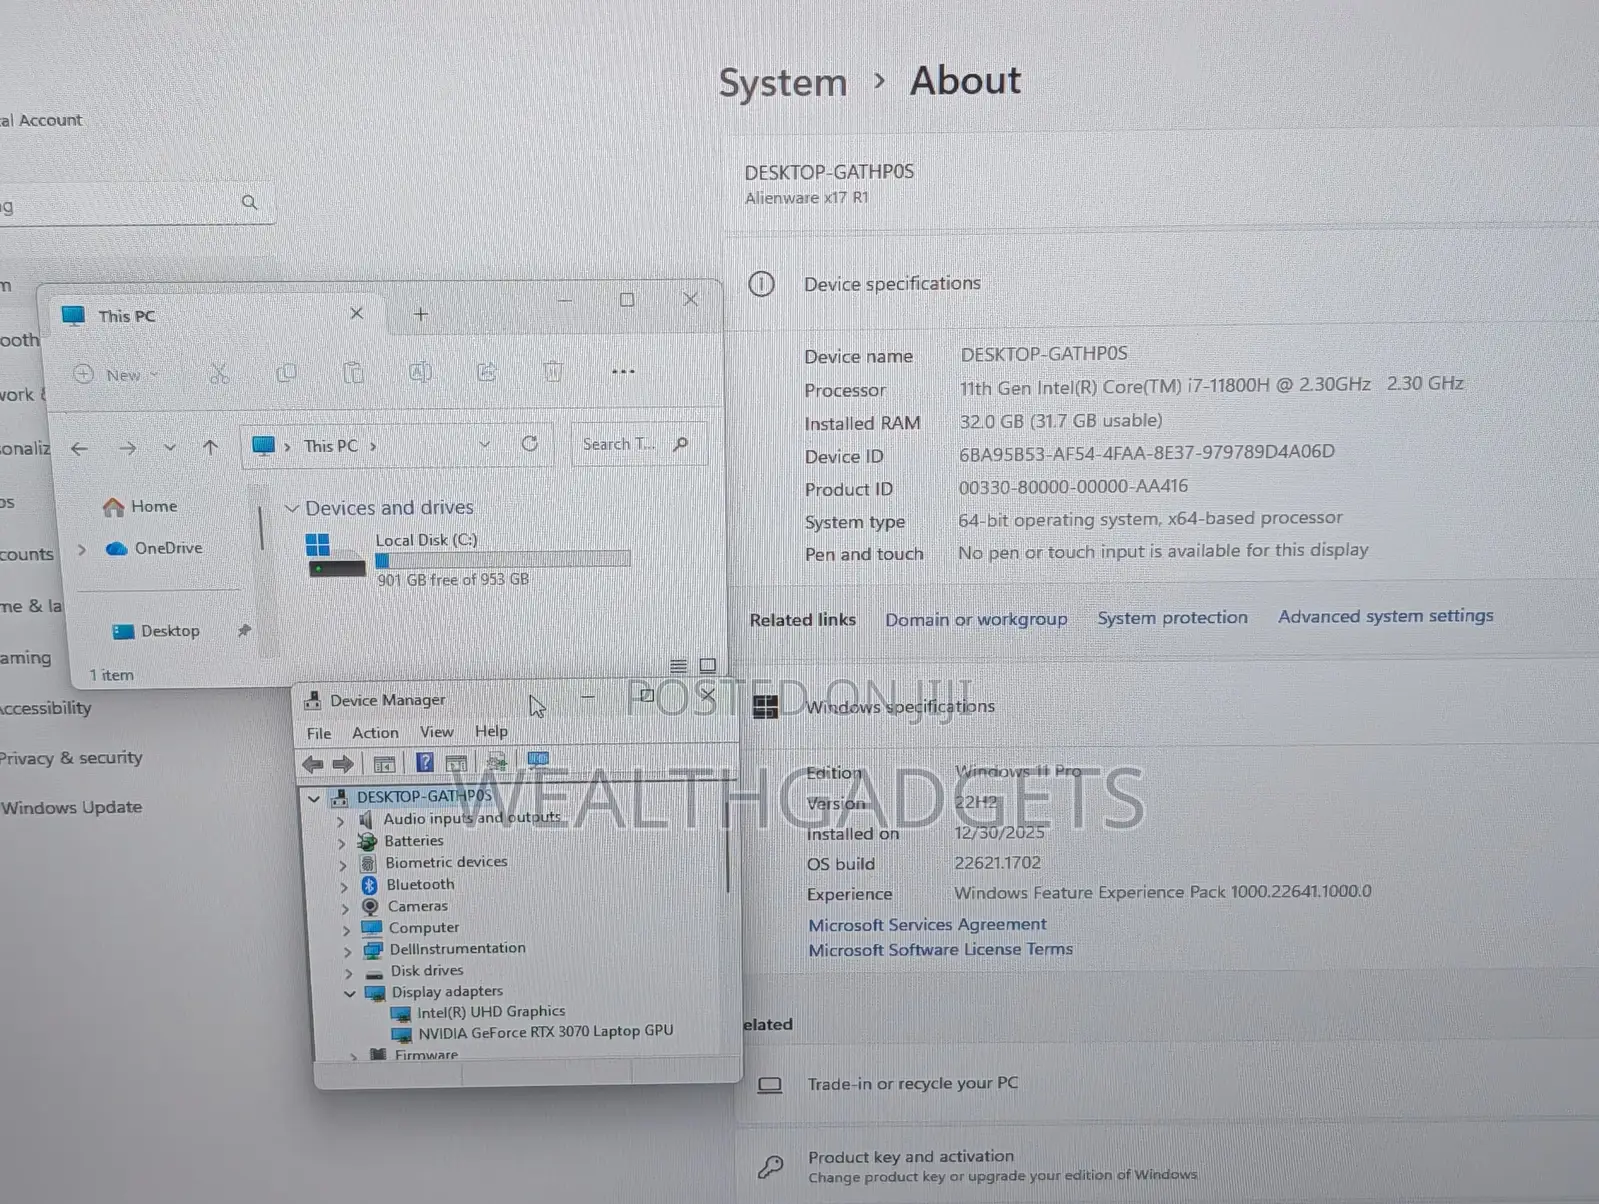Open the recent locations dropdown arrow

pos(170,447)
